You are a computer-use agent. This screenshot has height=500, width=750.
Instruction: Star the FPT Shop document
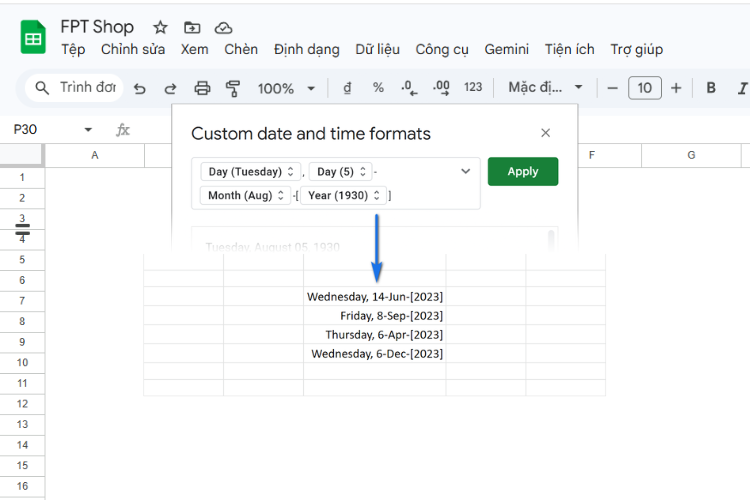point(160,28)
